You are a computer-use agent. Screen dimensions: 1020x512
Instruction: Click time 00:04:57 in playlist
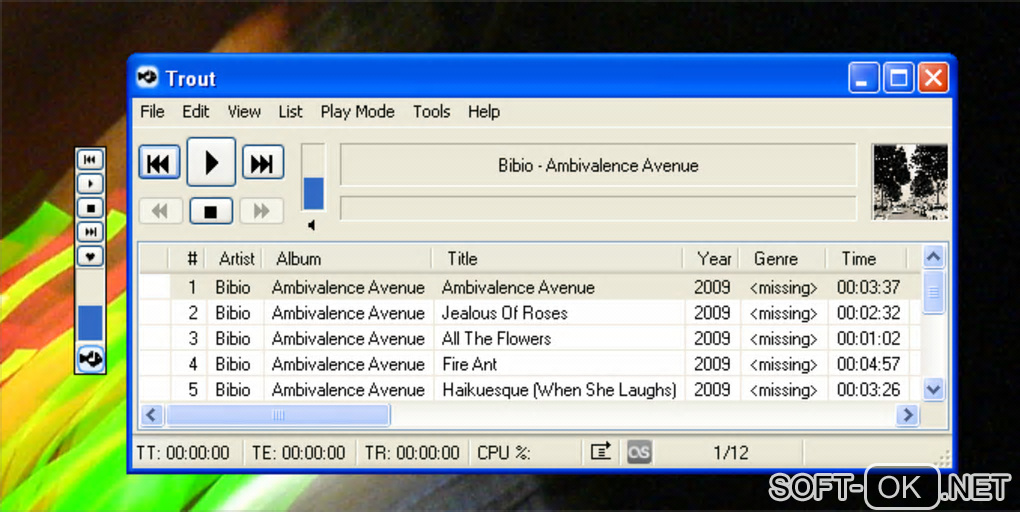pyautogui.click(x=868, y=364)
